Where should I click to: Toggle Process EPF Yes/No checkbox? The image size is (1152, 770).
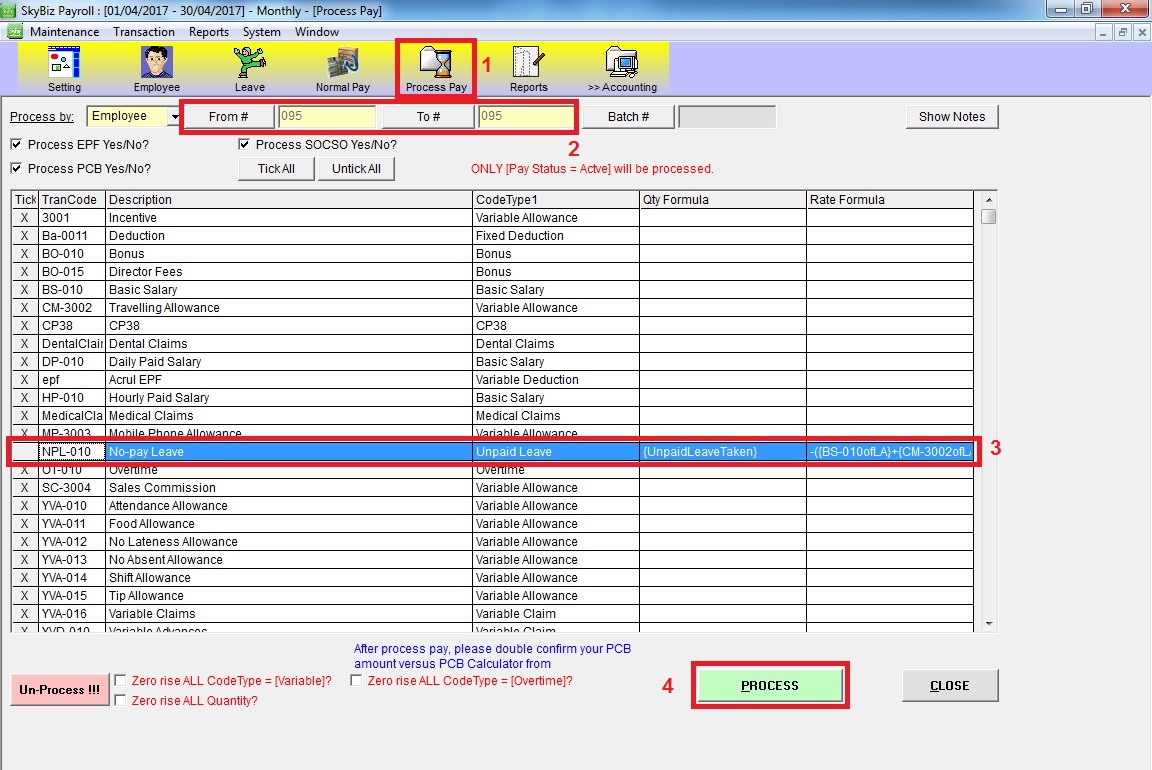coord(17,145)
